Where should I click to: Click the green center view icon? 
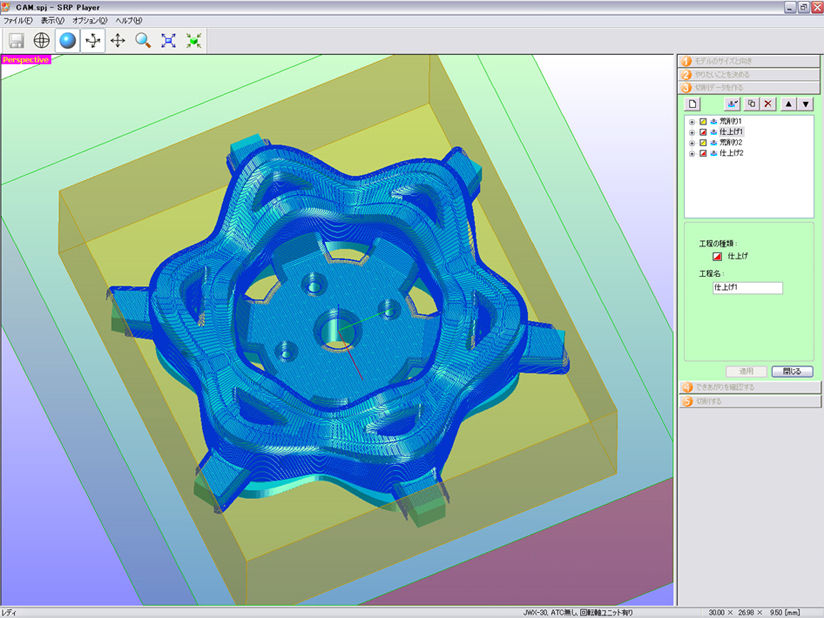[x=194, y=41]
